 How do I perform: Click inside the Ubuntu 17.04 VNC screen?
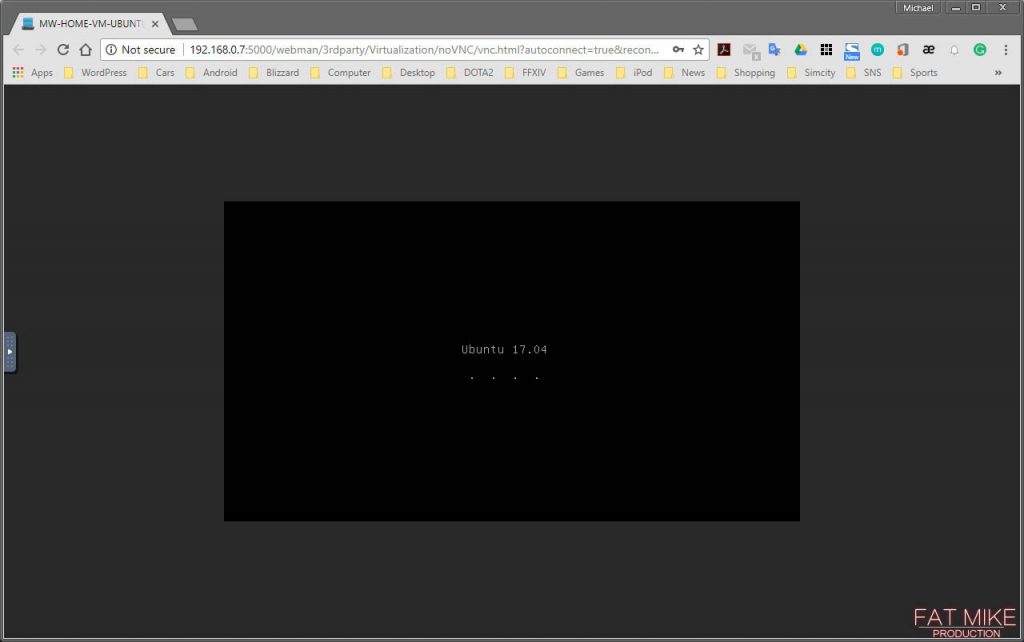pyautogui.click(x=511, y=361)
